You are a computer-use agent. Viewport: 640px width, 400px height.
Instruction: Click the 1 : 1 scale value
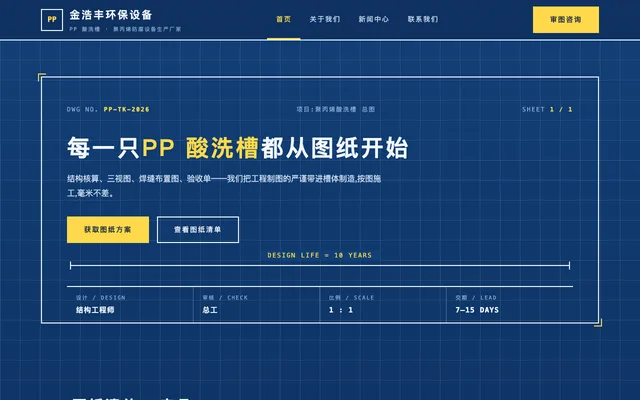tap(341, 310)
